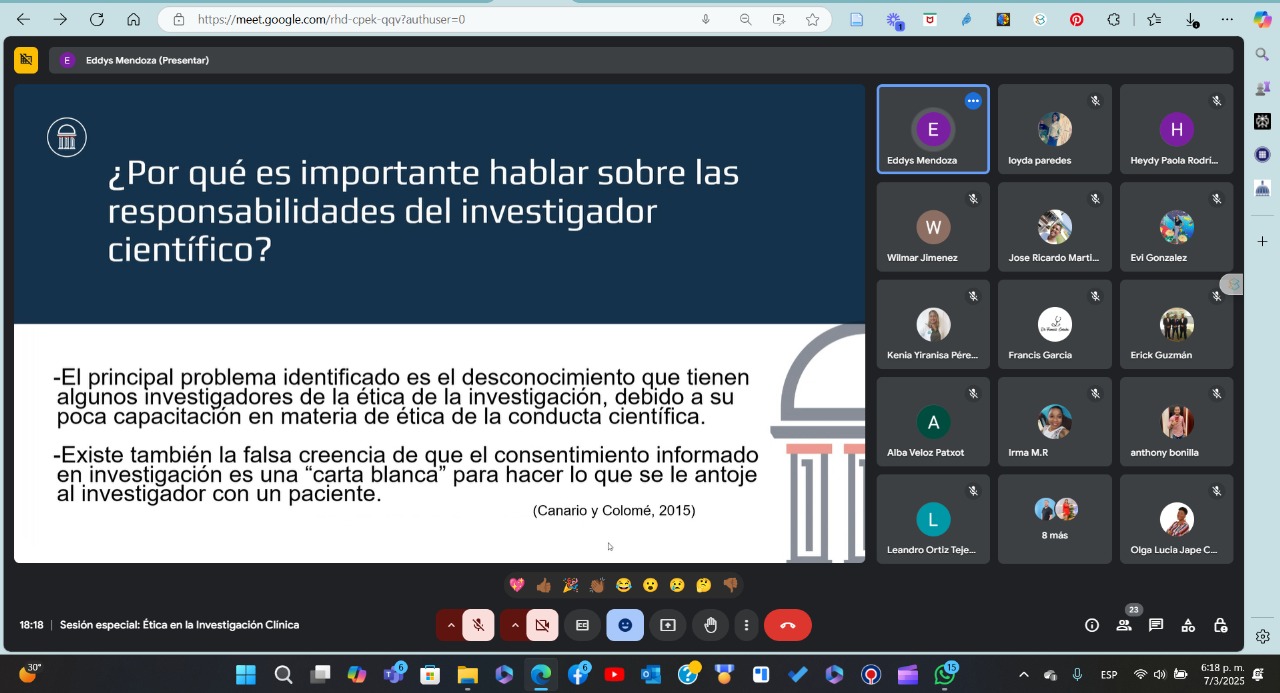
Task: Expand the audio settings arrow
Action: (450, 625)
